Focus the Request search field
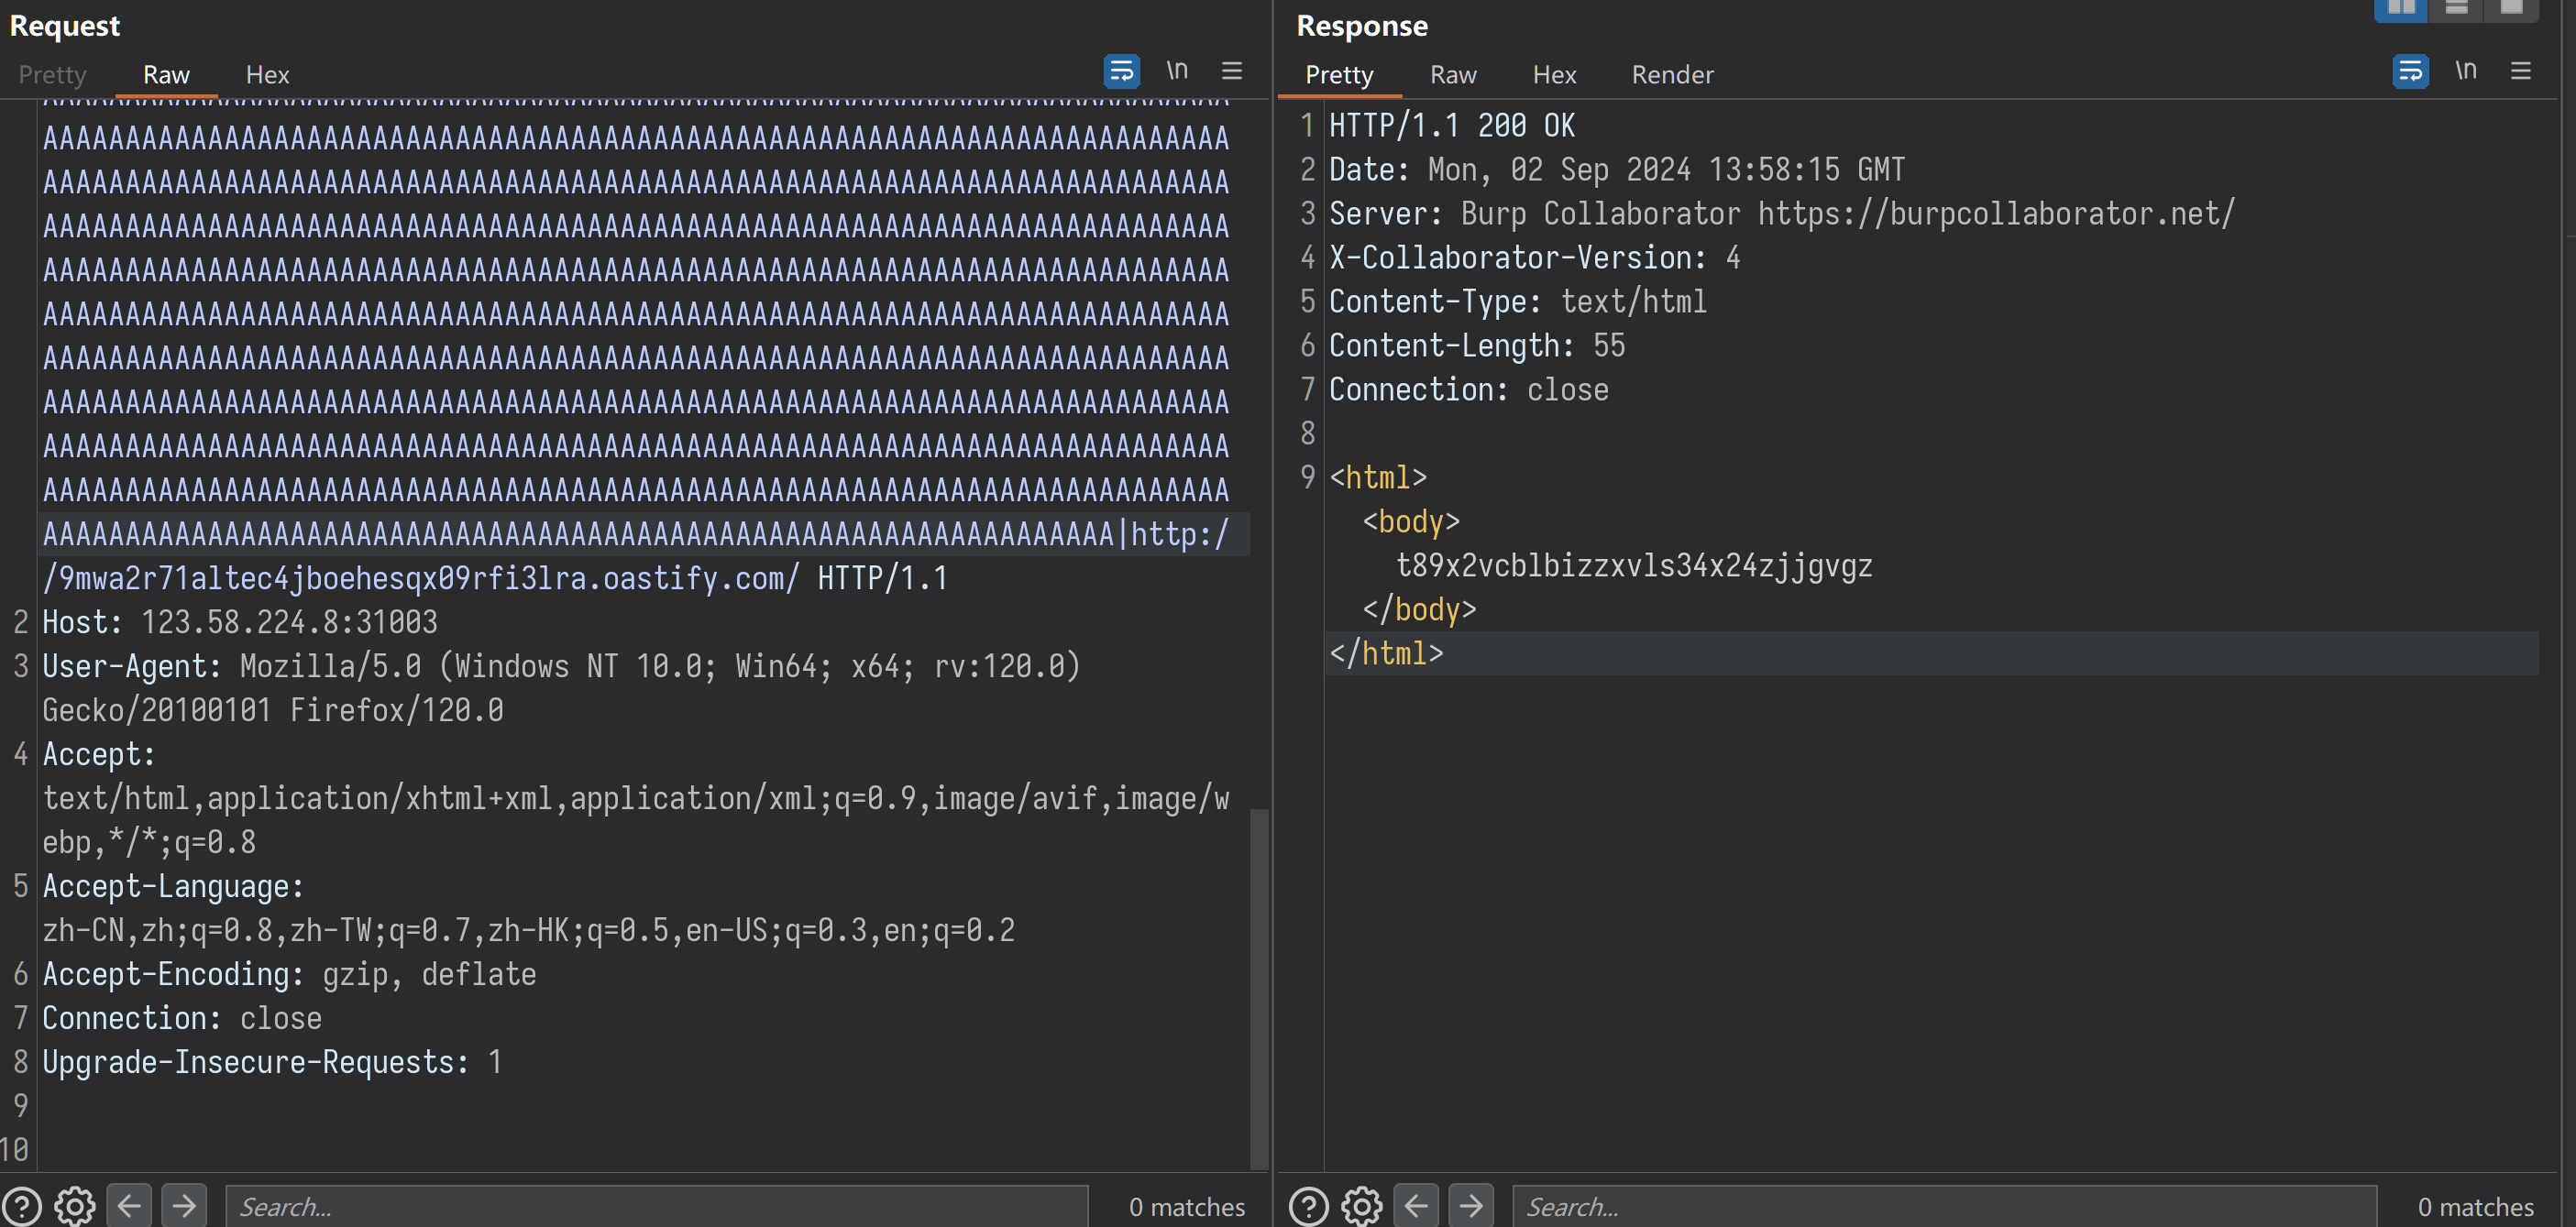 [x=656, y=1207]
